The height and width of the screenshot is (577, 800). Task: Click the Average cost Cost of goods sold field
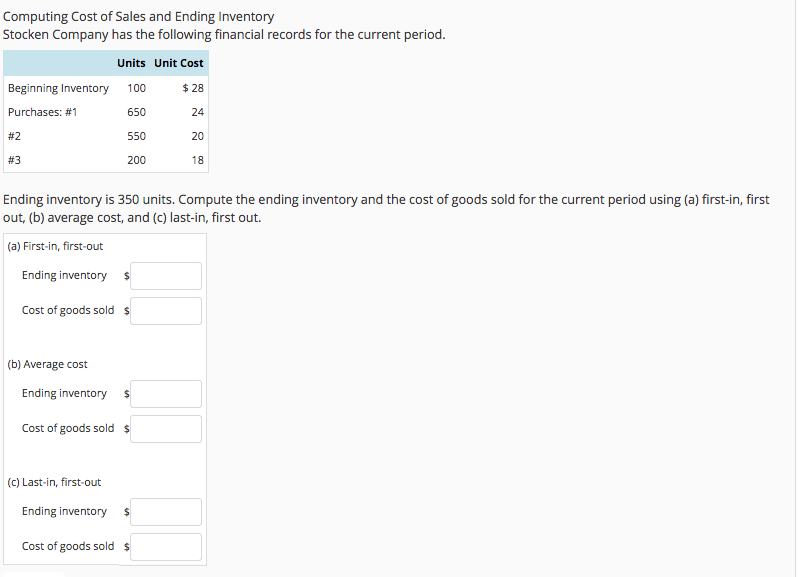click(x=165, y=428)
